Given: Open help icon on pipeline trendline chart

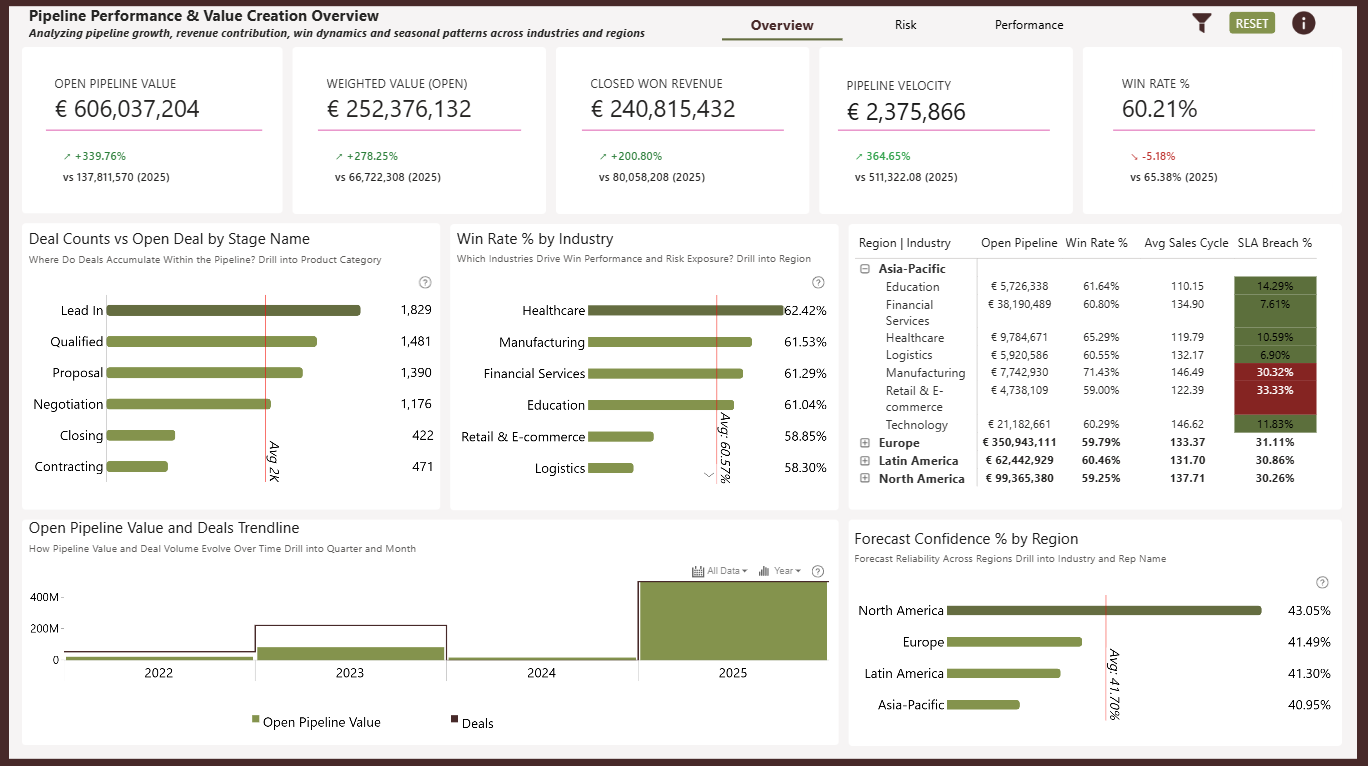Looking at the screenshot, I should [x=818, y=571].
